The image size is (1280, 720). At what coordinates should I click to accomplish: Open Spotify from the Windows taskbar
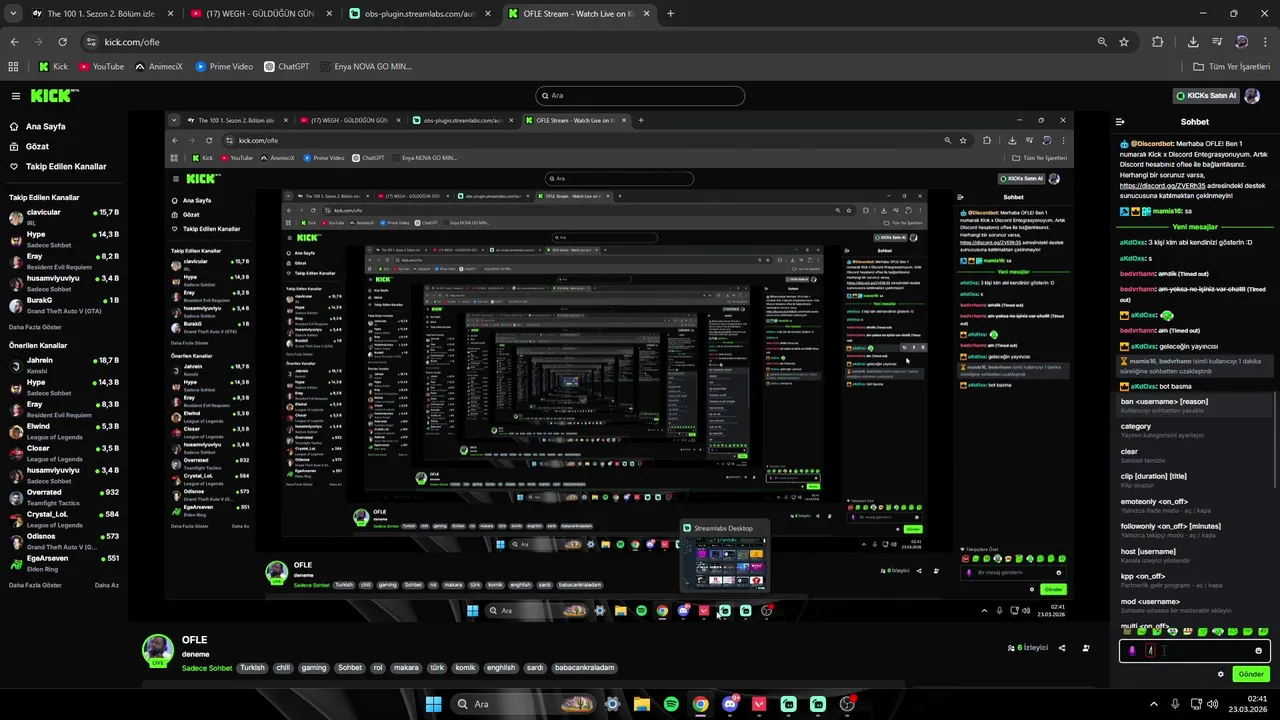(671, 704)
